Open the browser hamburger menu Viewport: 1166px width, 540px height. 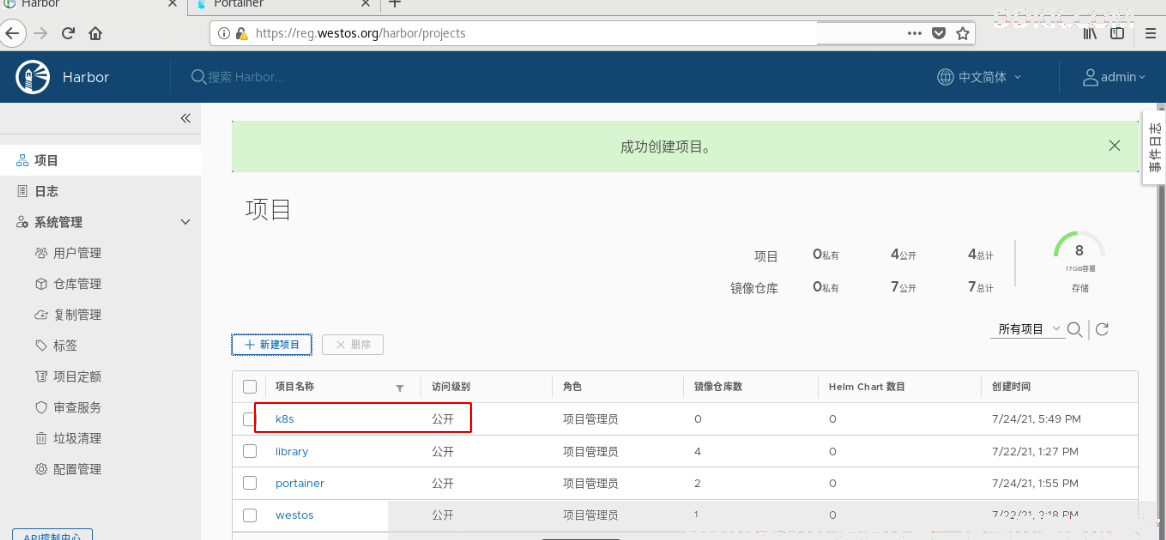click(x=1150, y=33)
